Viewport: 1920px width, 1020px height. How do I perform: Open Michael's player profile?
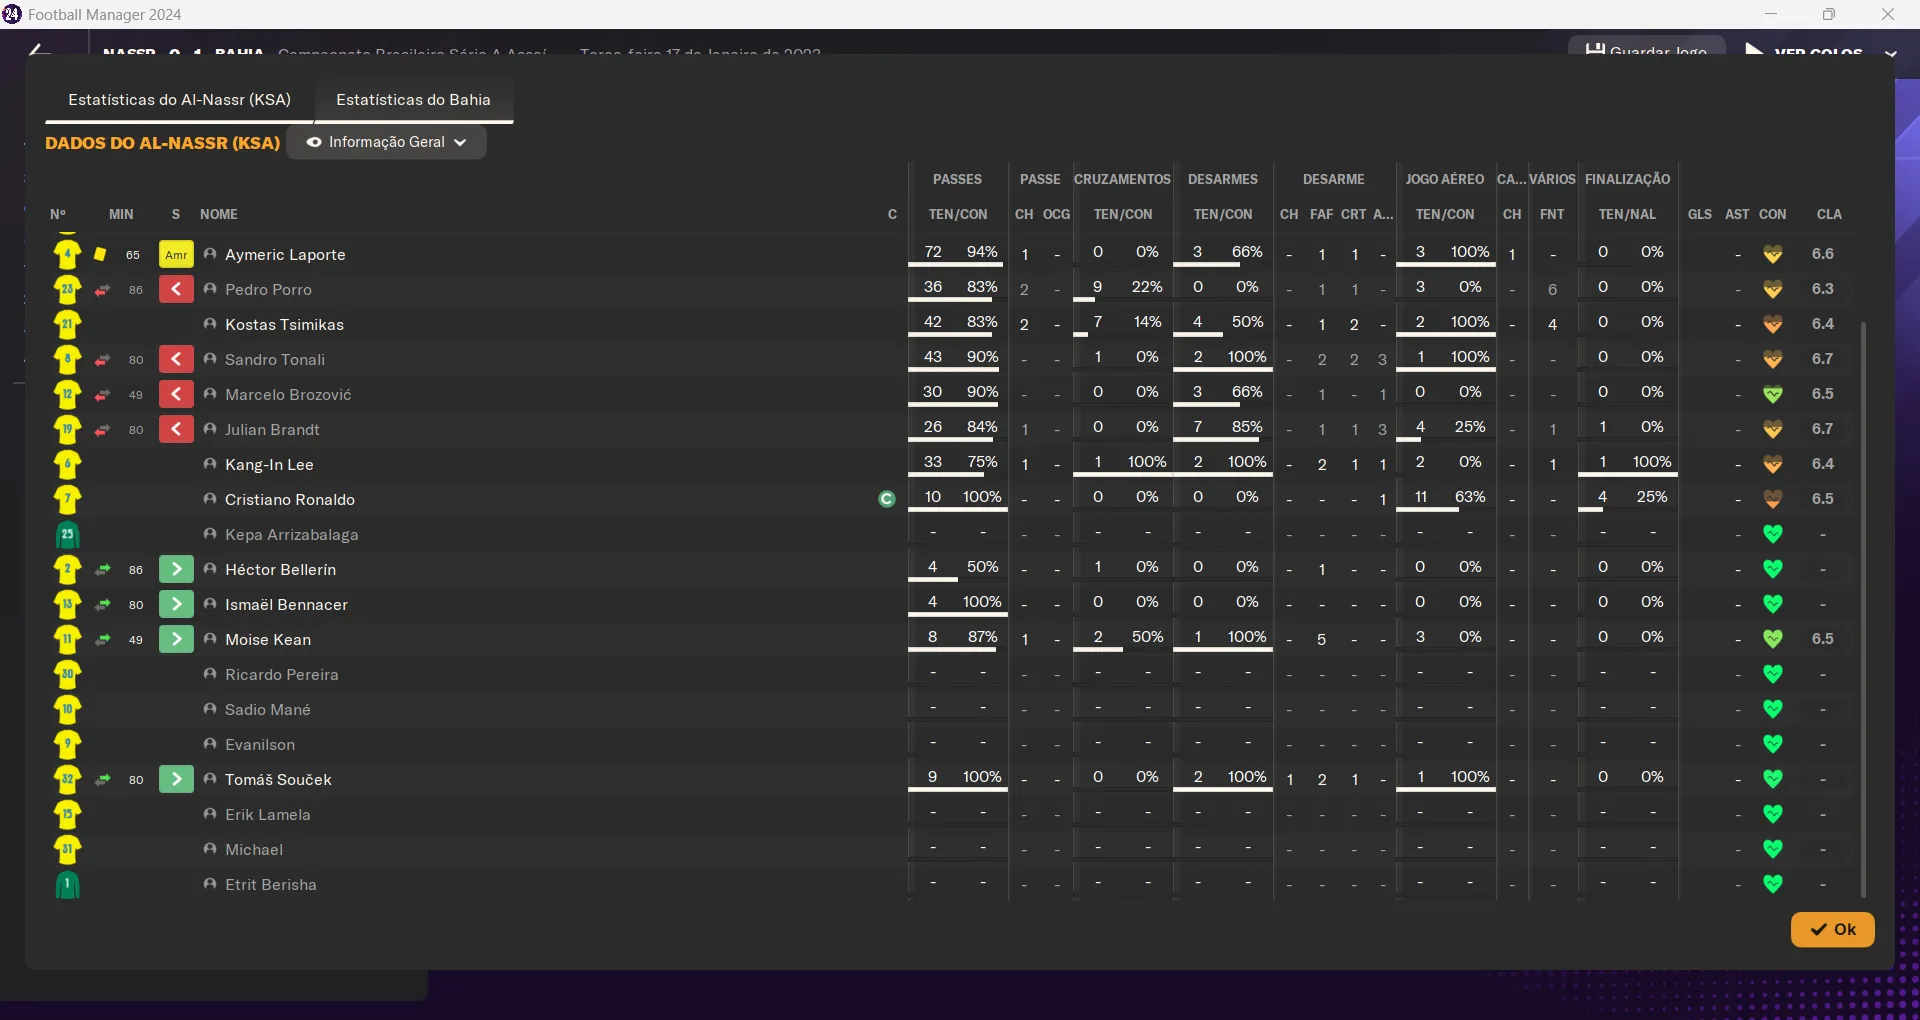[x=254, y=850]
